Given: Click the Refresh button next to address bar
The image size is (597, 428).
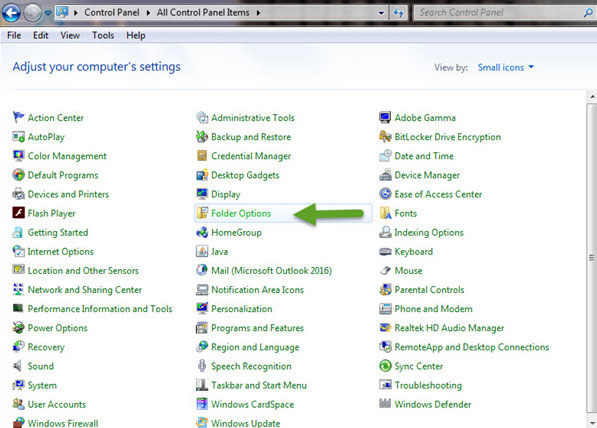Looking at the screenshot, I should click(399, 13).
